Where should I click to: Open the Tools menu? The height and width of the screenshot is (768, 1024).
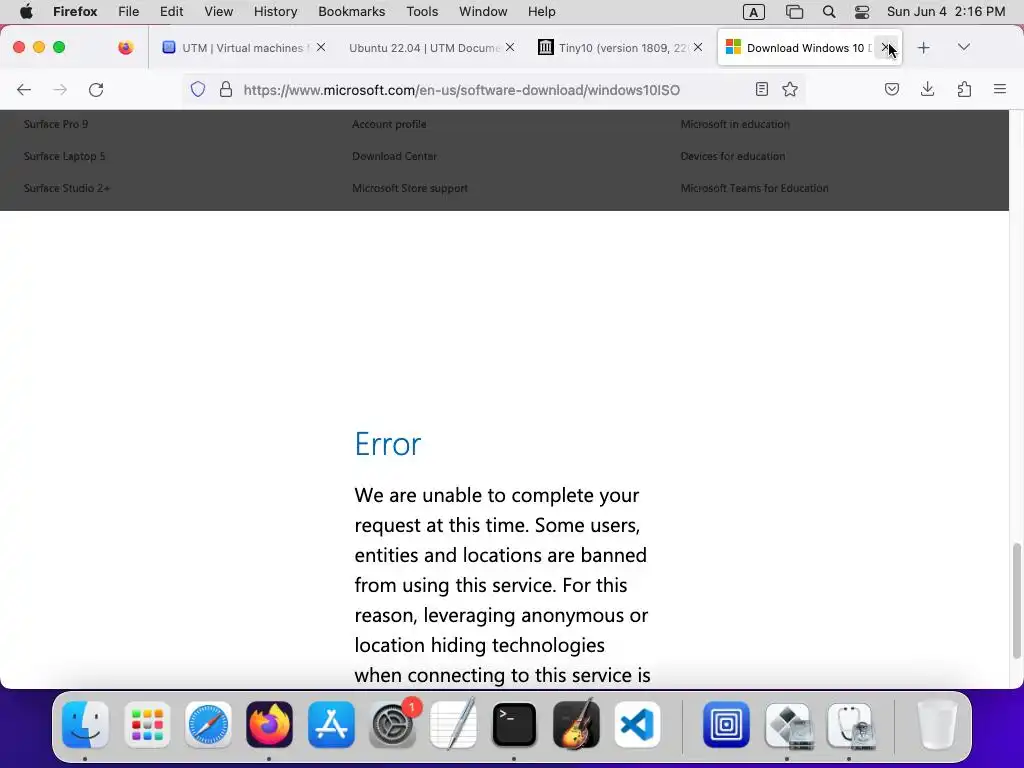tap(422, 12)
